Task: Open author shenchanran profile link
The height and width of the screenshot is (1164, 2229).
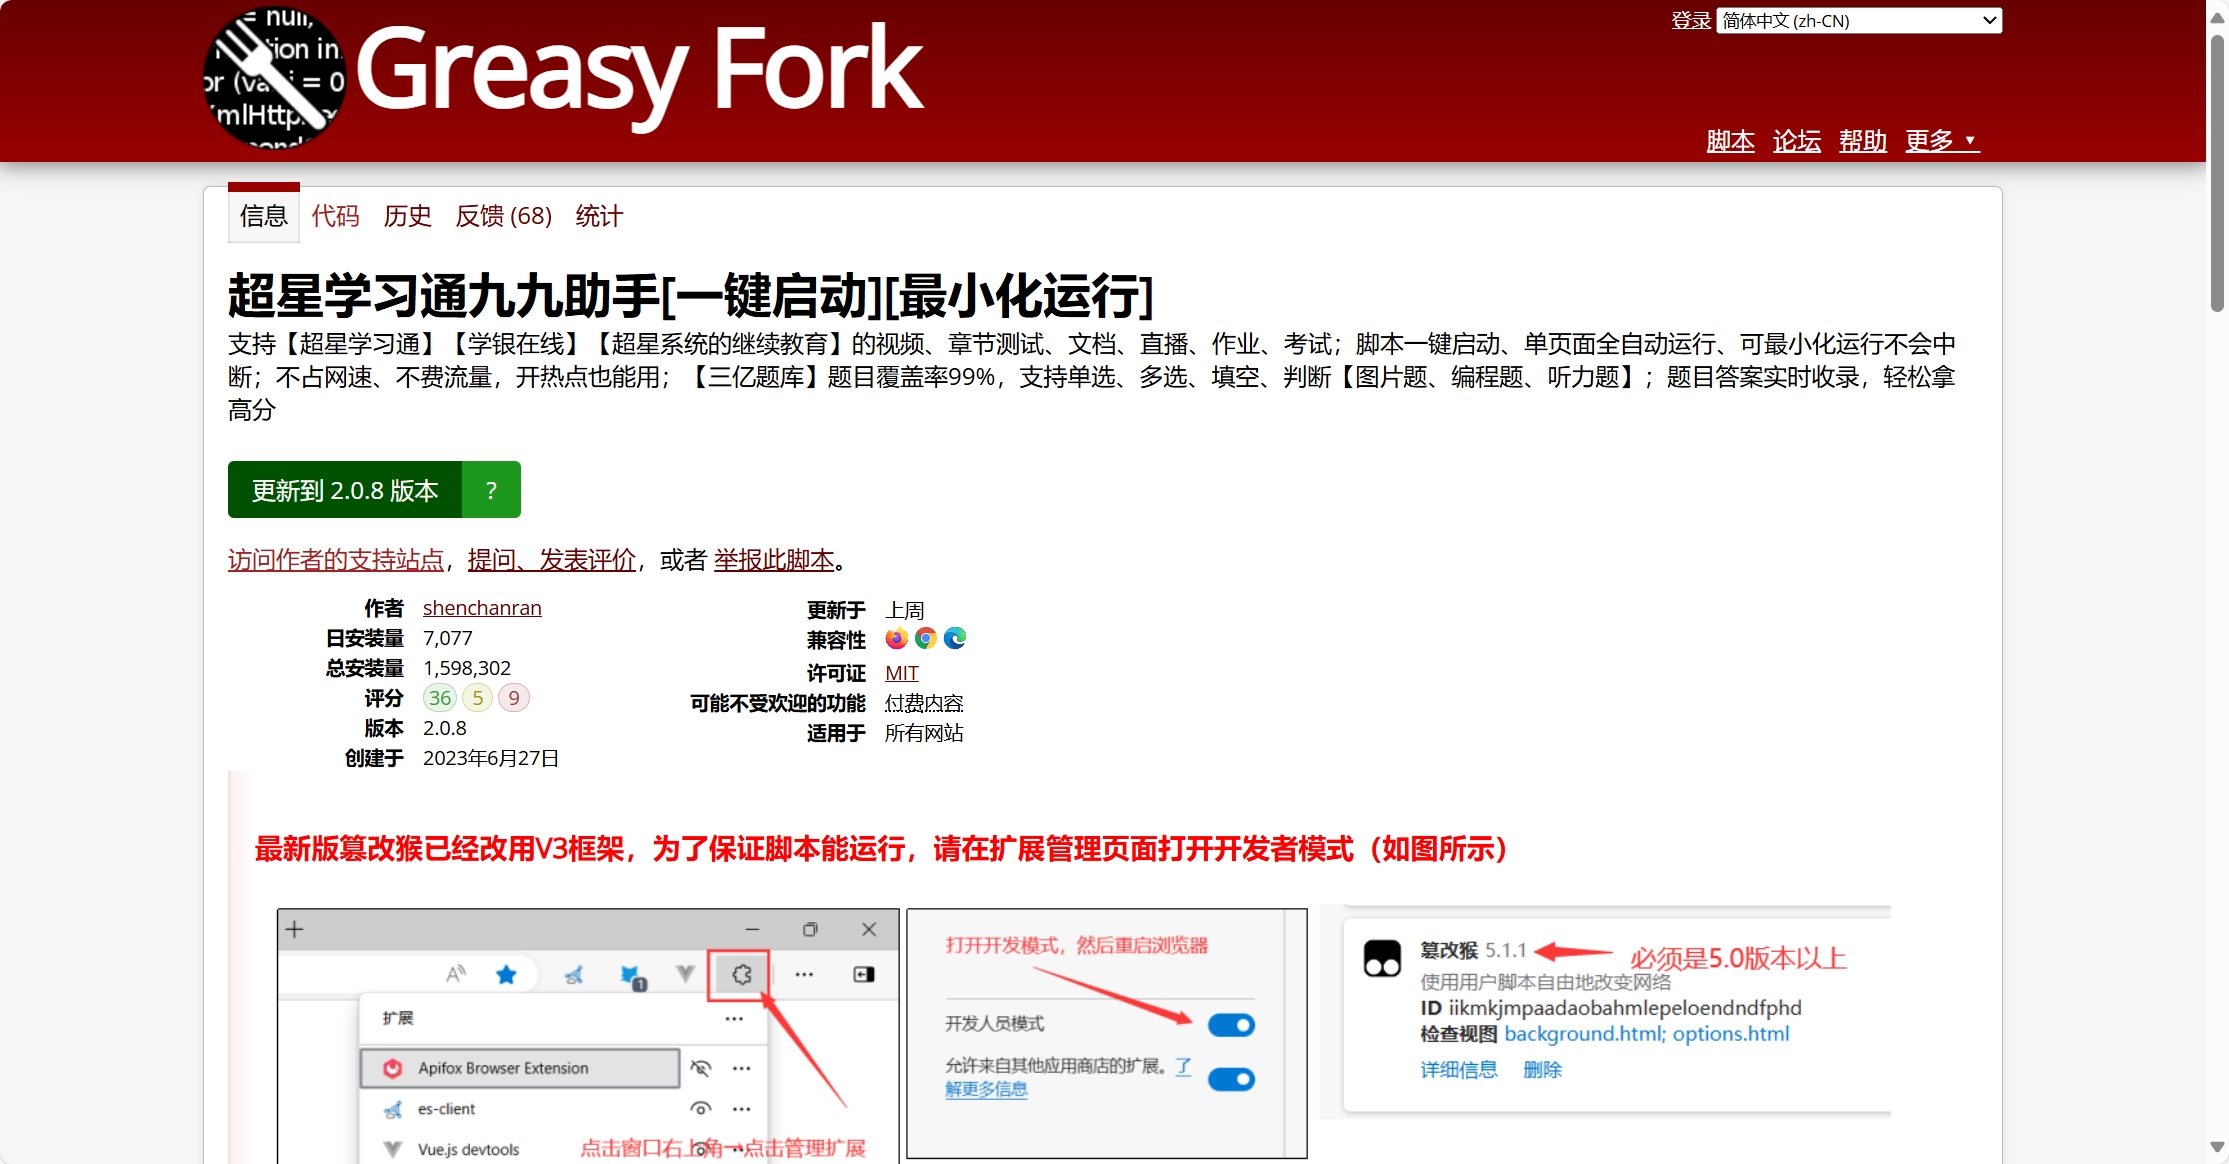Action: point(482,608)
